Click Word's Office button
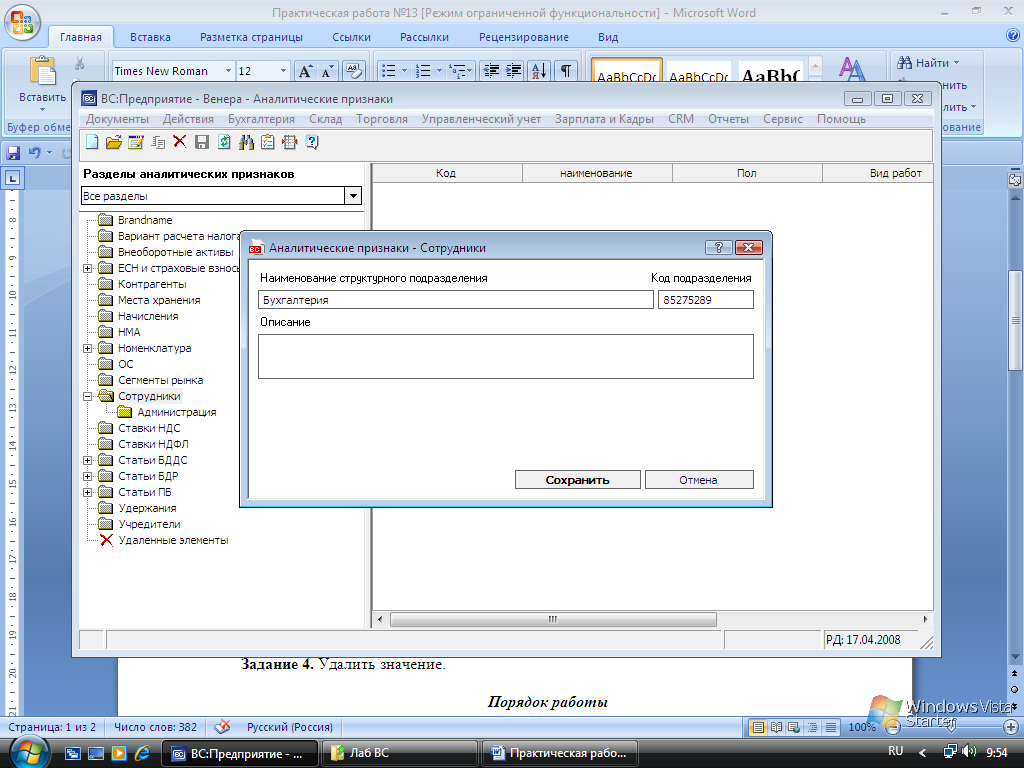This screenshot has height=768, width=1024. click(x=22, y=21)
